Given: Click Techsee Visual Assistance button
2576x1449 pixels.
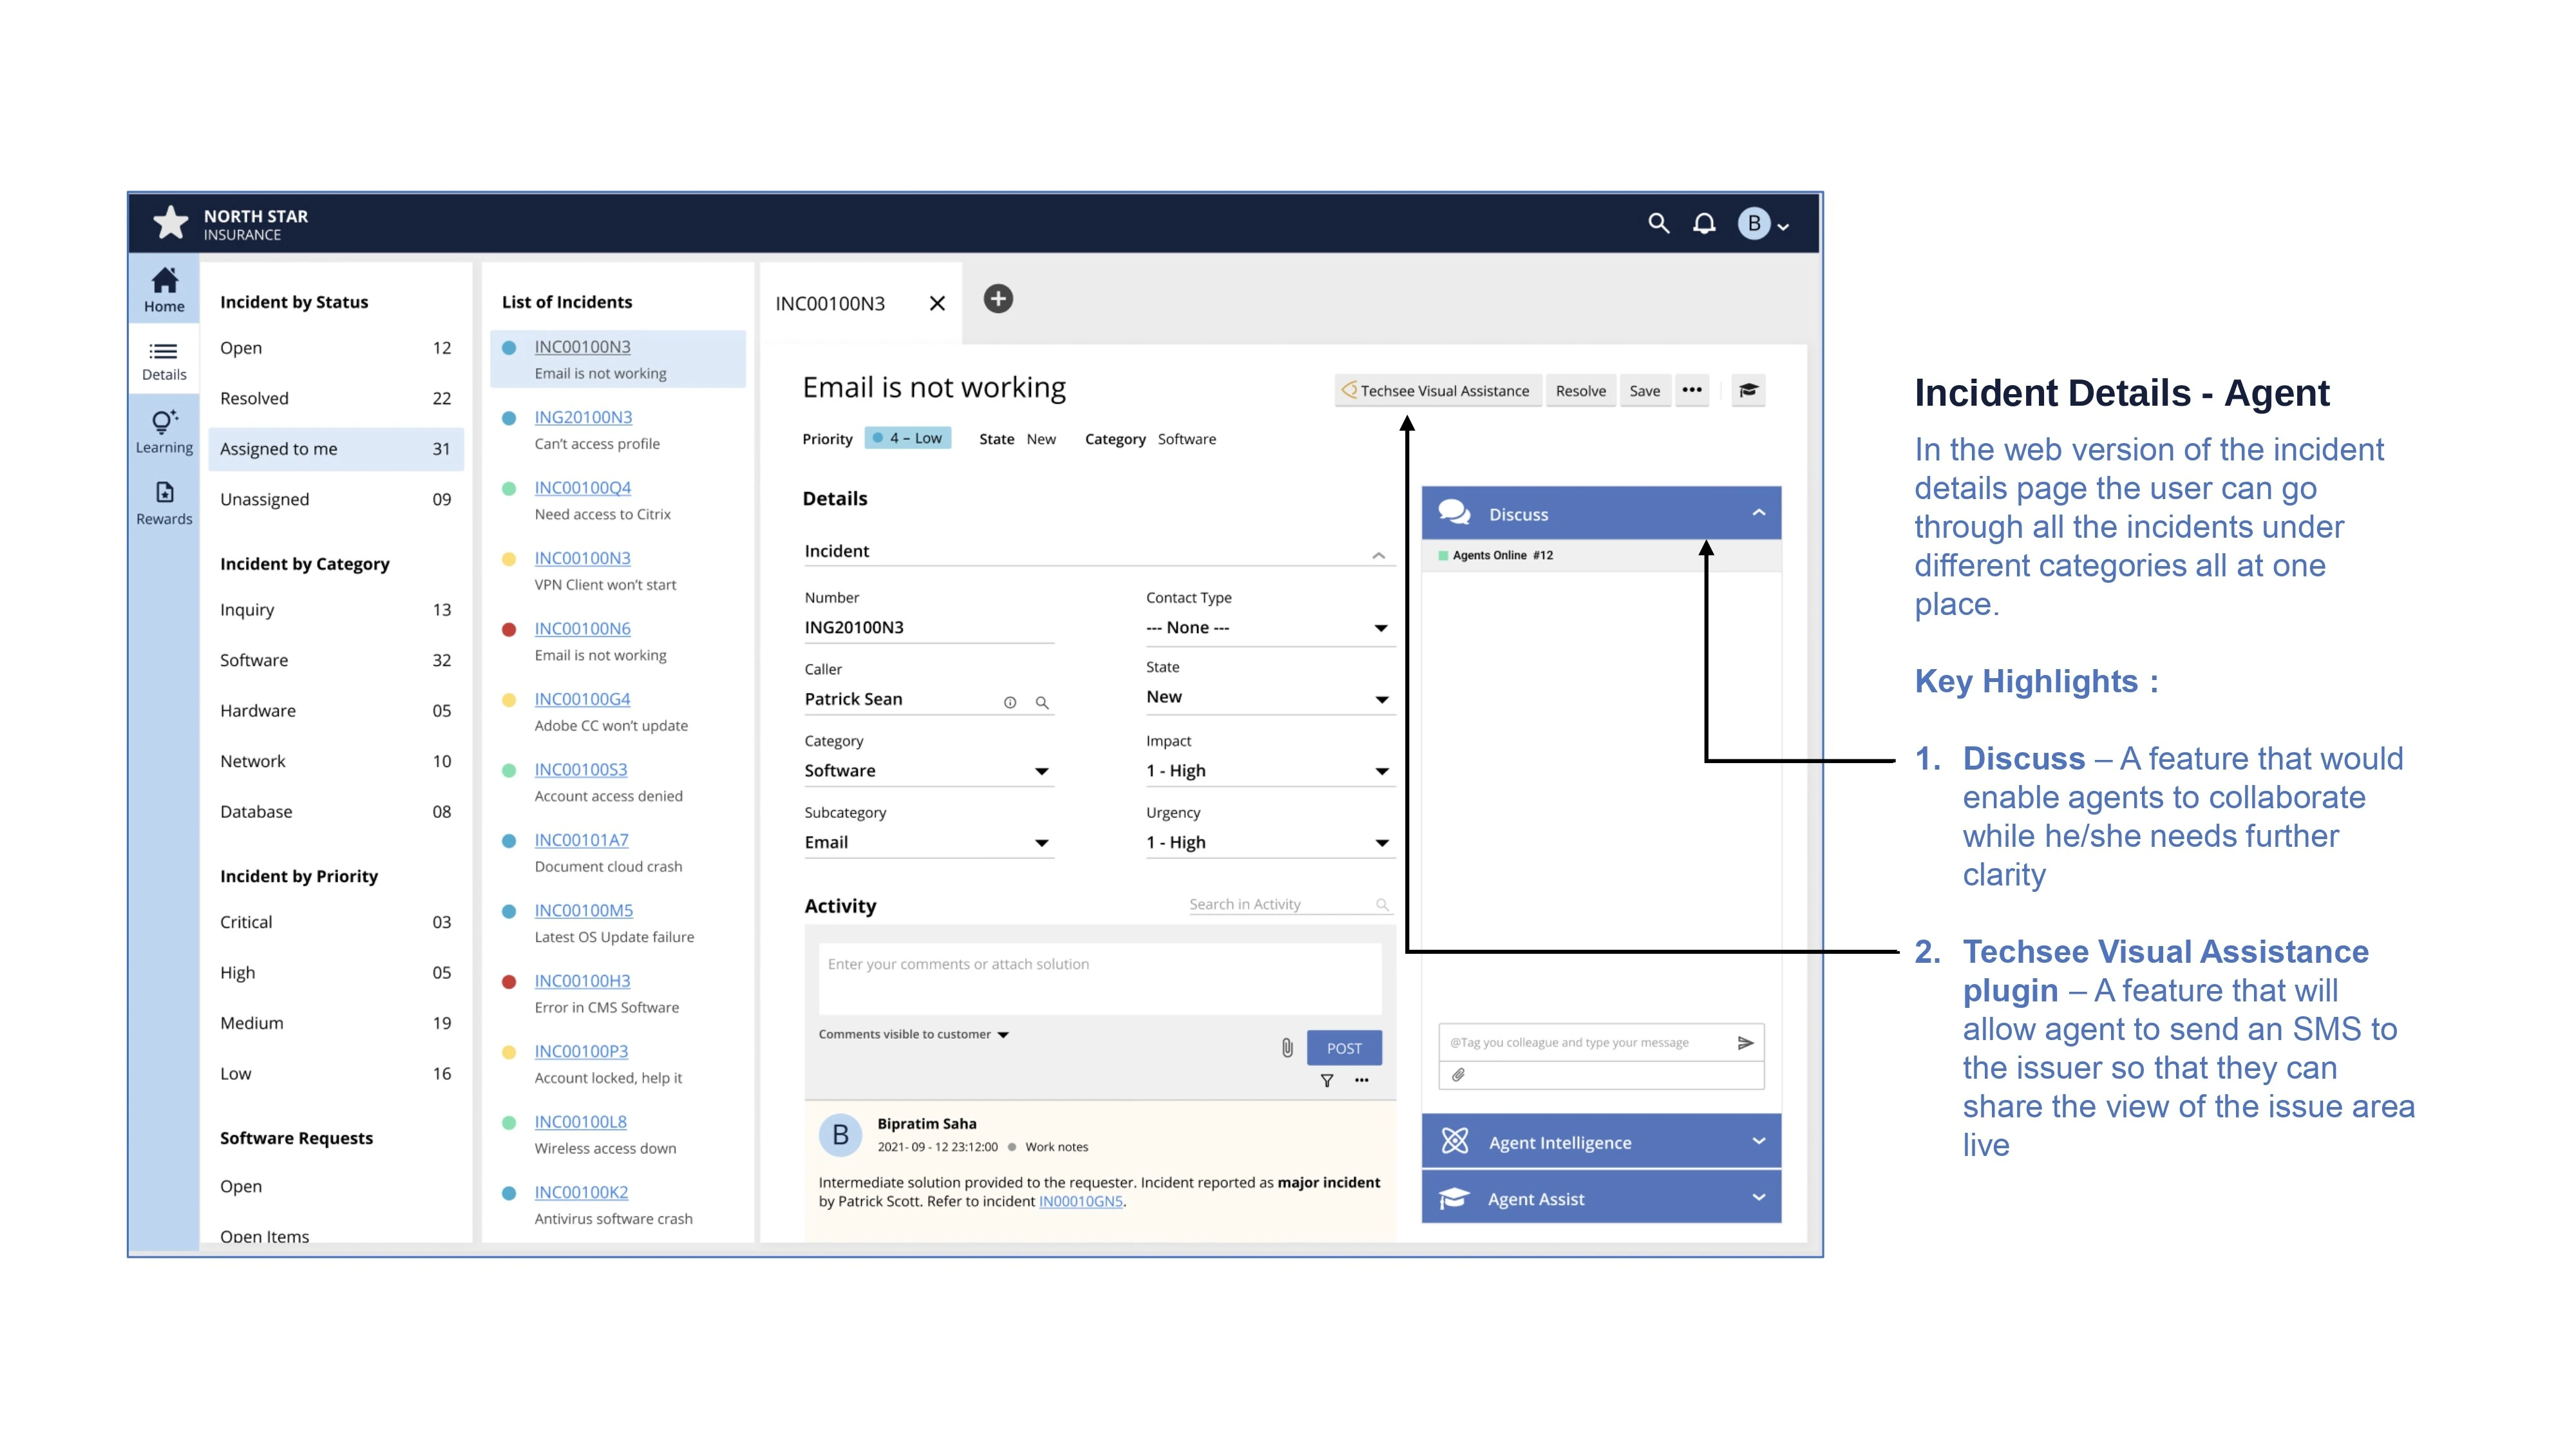Looking at the screenshot, I should point(1437,390).
